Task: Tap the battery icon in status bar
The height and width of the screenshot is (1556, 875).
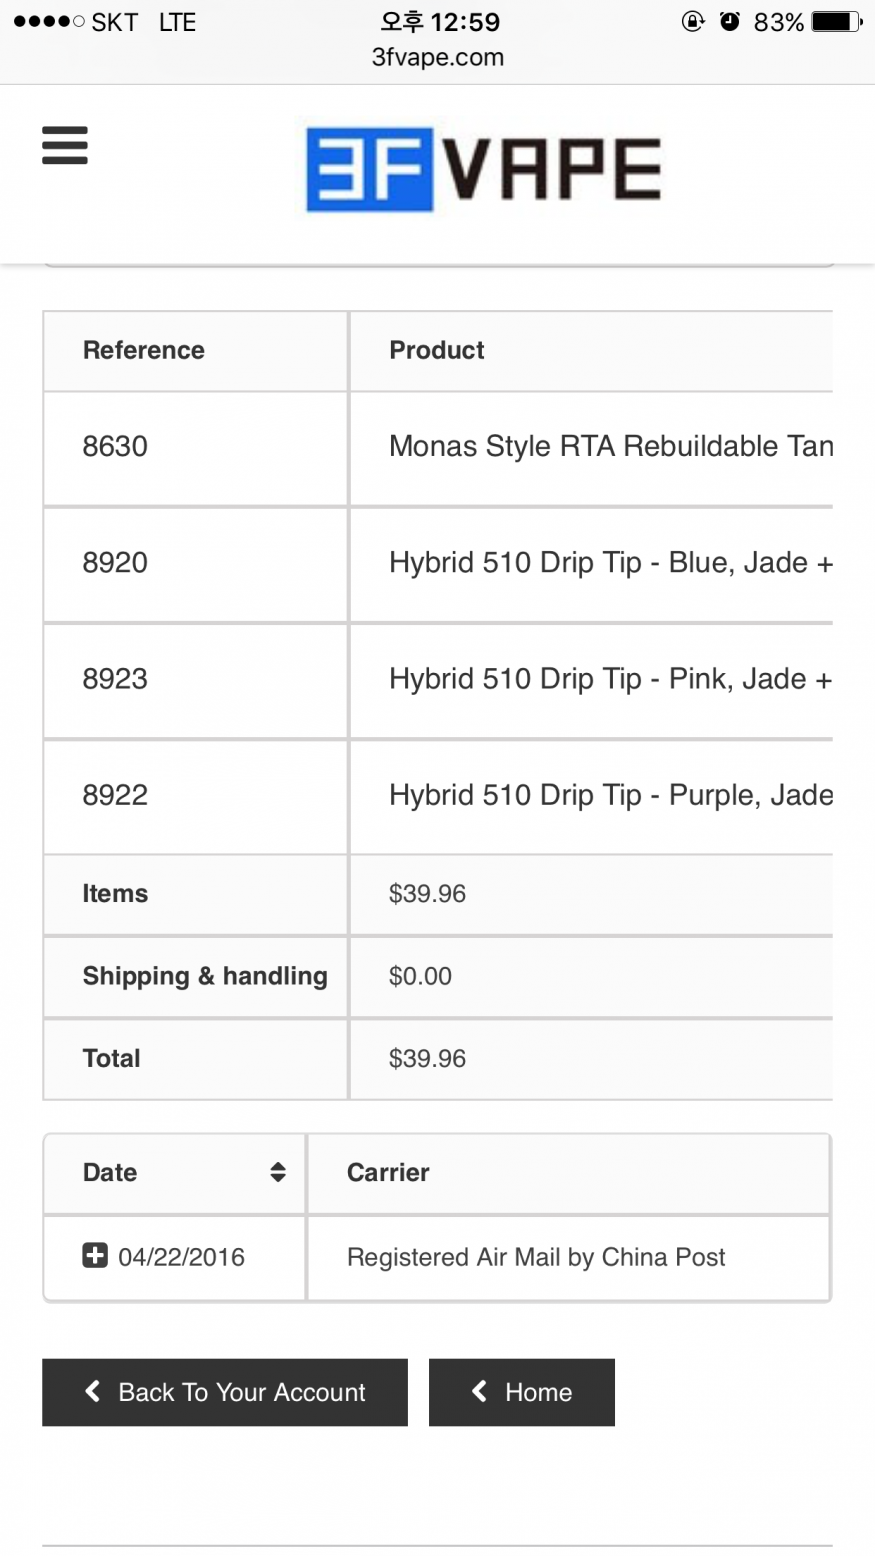Action: (837, 22)
